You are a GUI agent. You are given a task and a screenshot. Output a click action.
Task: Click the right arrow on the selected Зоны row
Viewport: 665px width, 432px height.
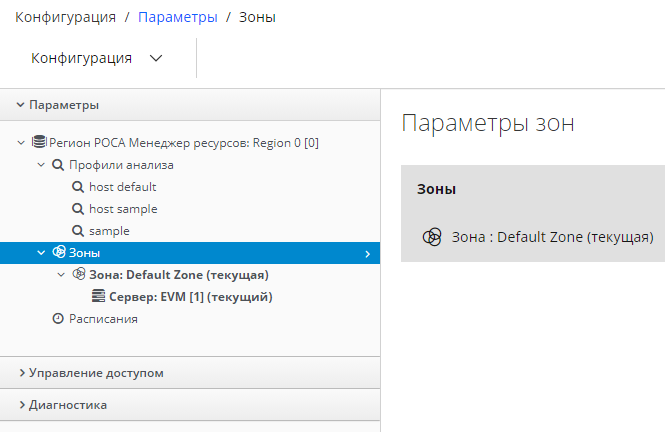point(368,253)
